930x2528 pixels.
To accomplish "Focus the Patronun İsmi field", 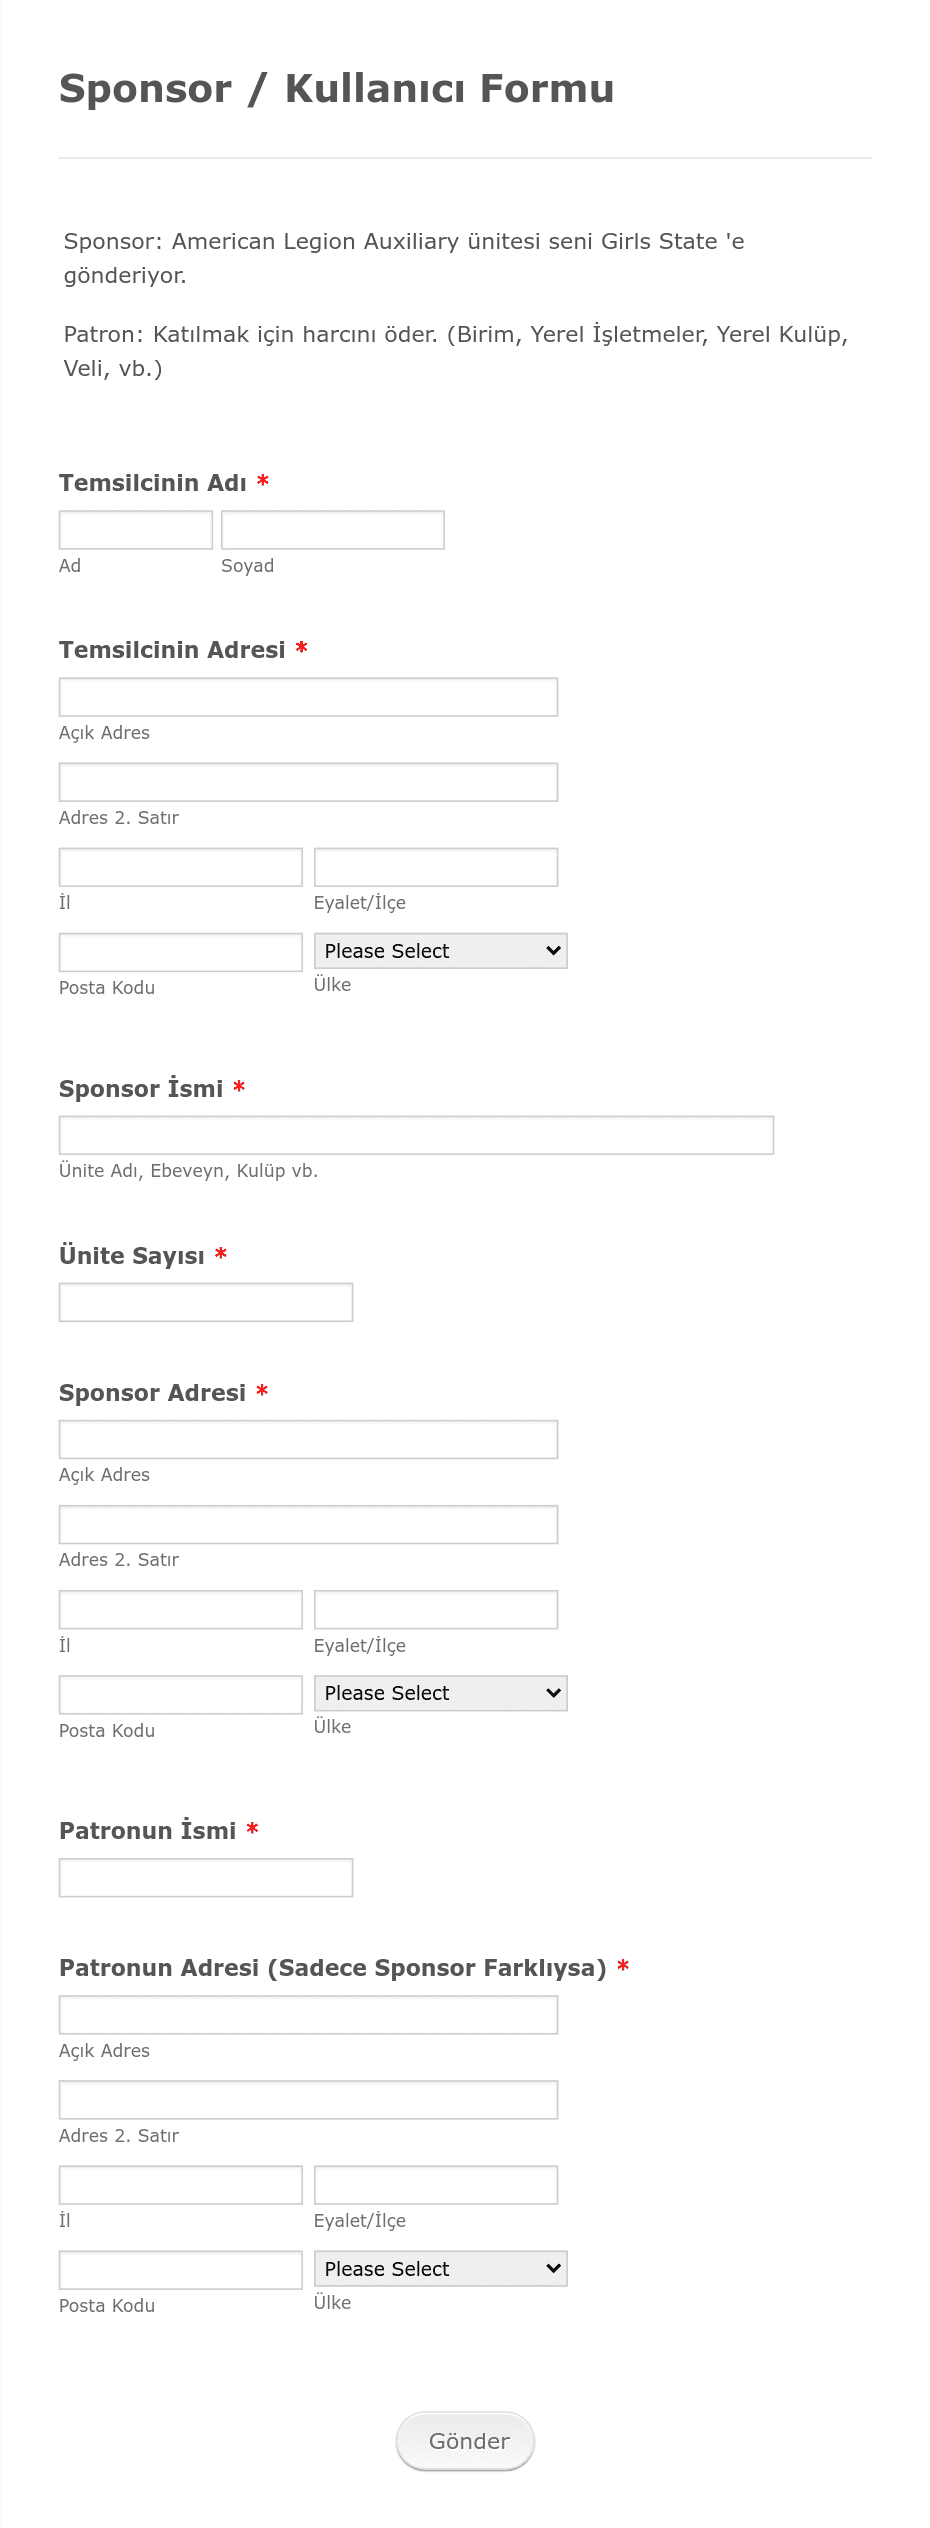I will pos(206,1877).
